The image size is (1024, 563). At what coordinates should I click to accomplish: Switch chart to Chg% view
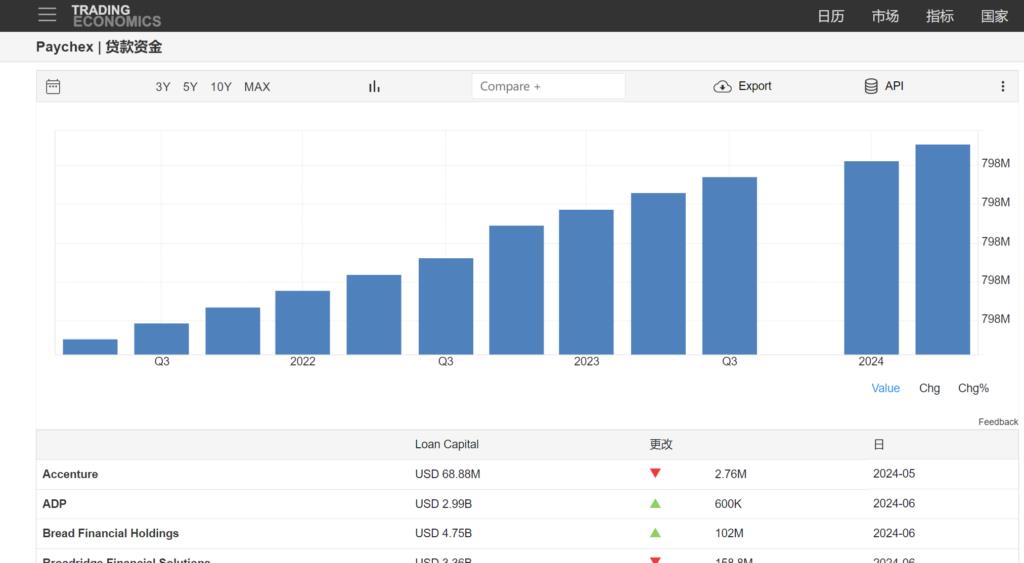(x=973, y=388)
